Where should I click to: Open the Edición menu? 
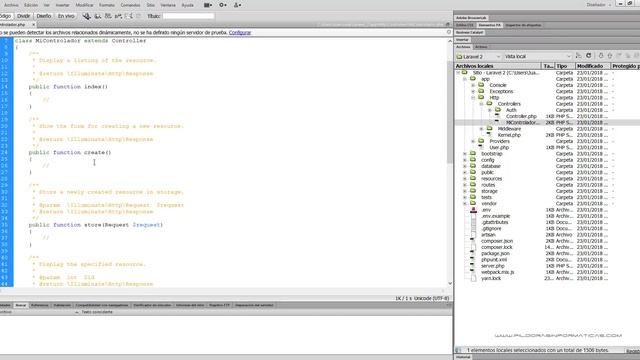click(x=31, y=5)
